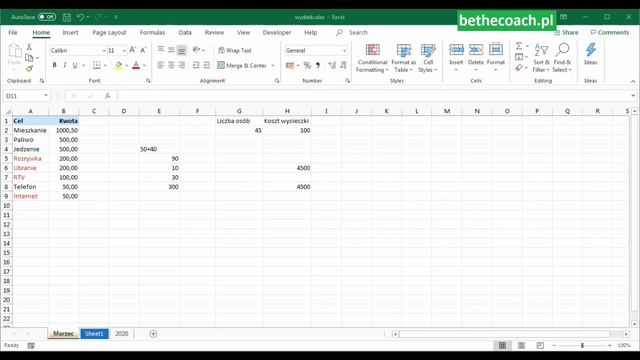The image size is (640, 360).
Task: Open the Data tab
Action: click(185, 32)
